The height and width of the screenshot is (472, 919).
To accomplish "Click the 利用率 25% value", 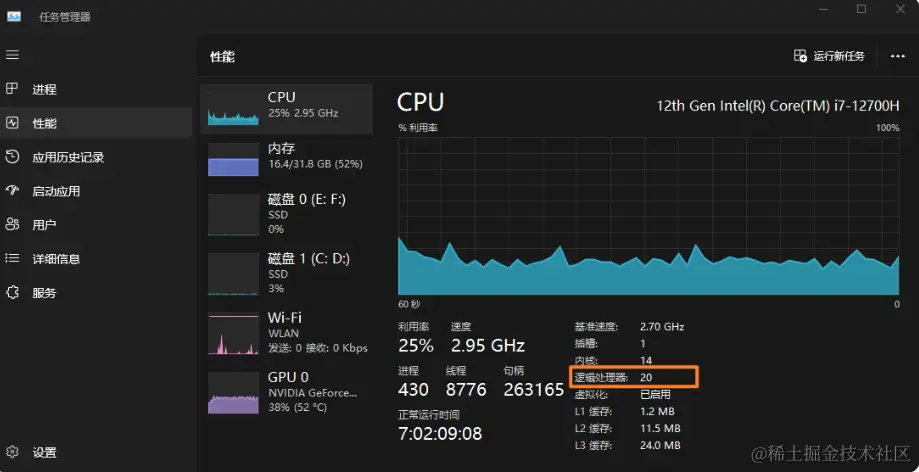I will tap(416, 345).
